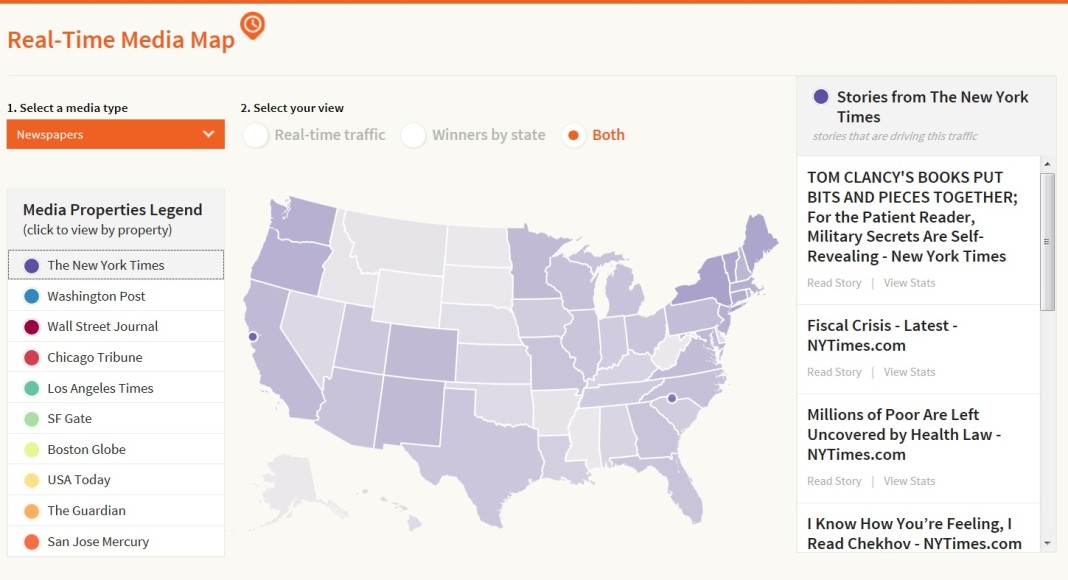Click the purple dot beside Stories header
The image size is (1068, 580).
821,97
